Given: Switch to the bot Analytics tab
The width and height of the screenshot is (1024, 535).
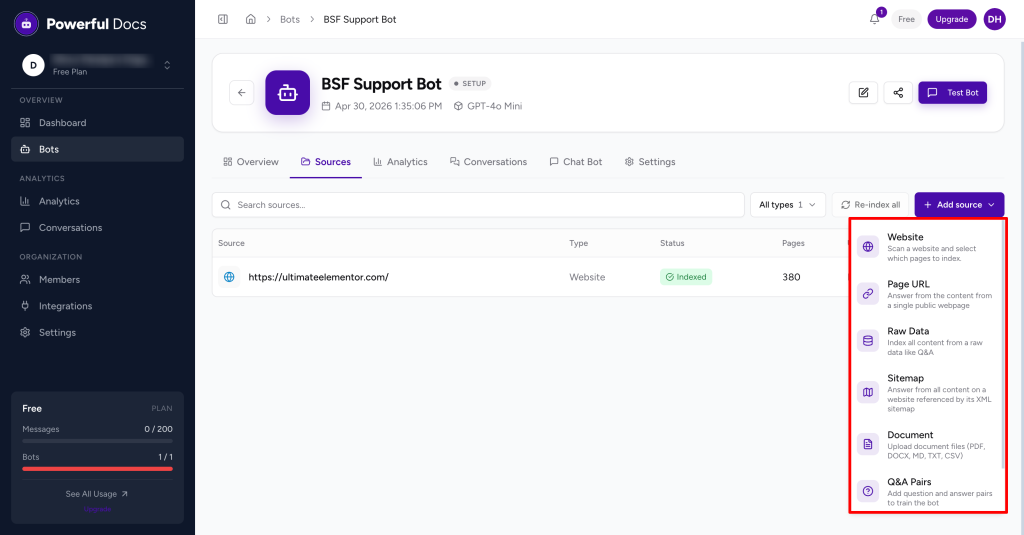Looking at the screenshot, I should pos(400,162).
